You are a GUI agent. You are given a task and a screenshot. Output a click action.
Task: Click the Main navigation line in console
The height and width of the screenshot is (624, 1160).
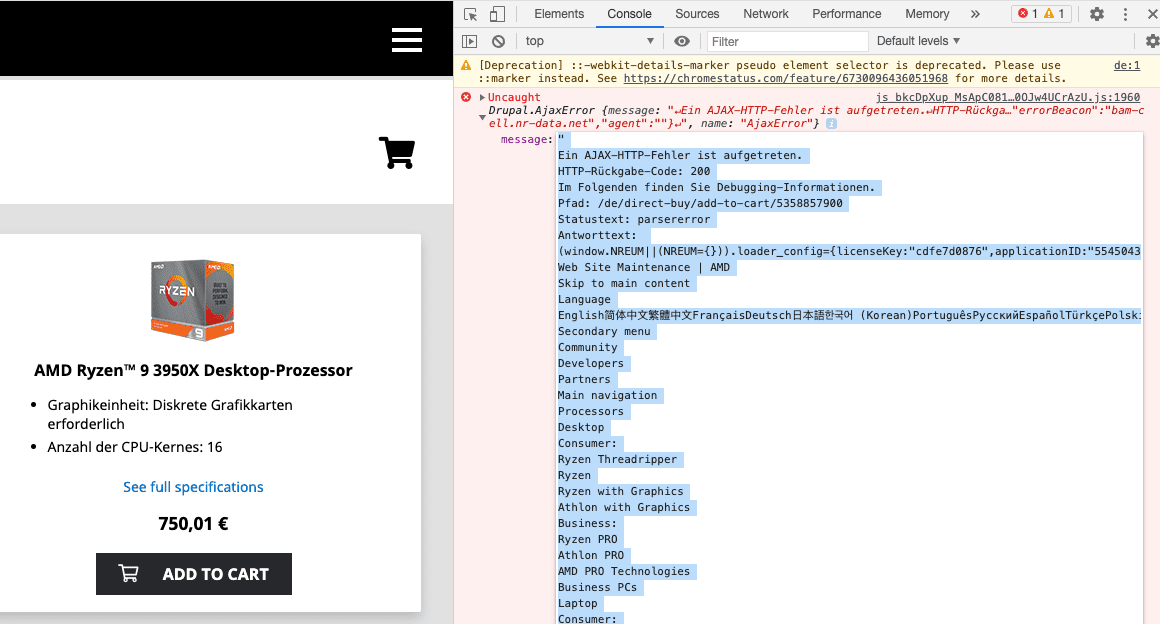[607, 395]
